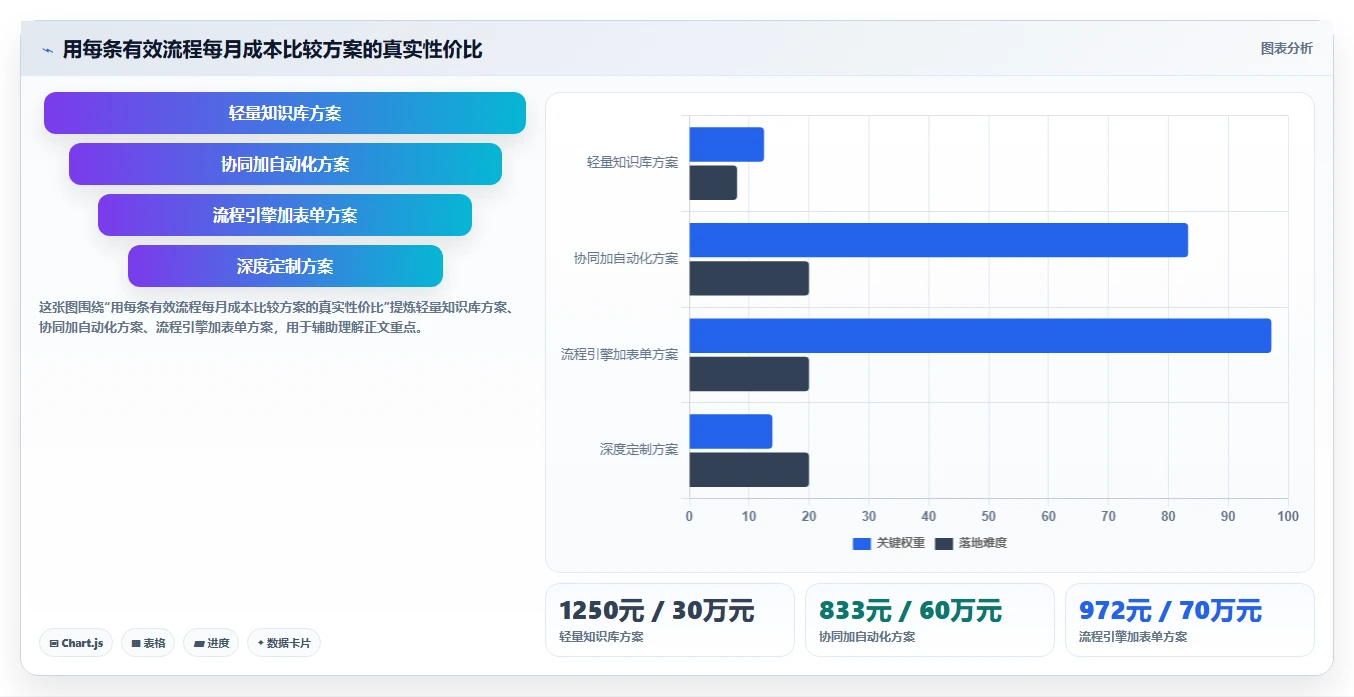Click dark 落地难度 bar for 协同加自动化方案
The width and height of the screenshot is (1354, 697).
coord(749,278)
